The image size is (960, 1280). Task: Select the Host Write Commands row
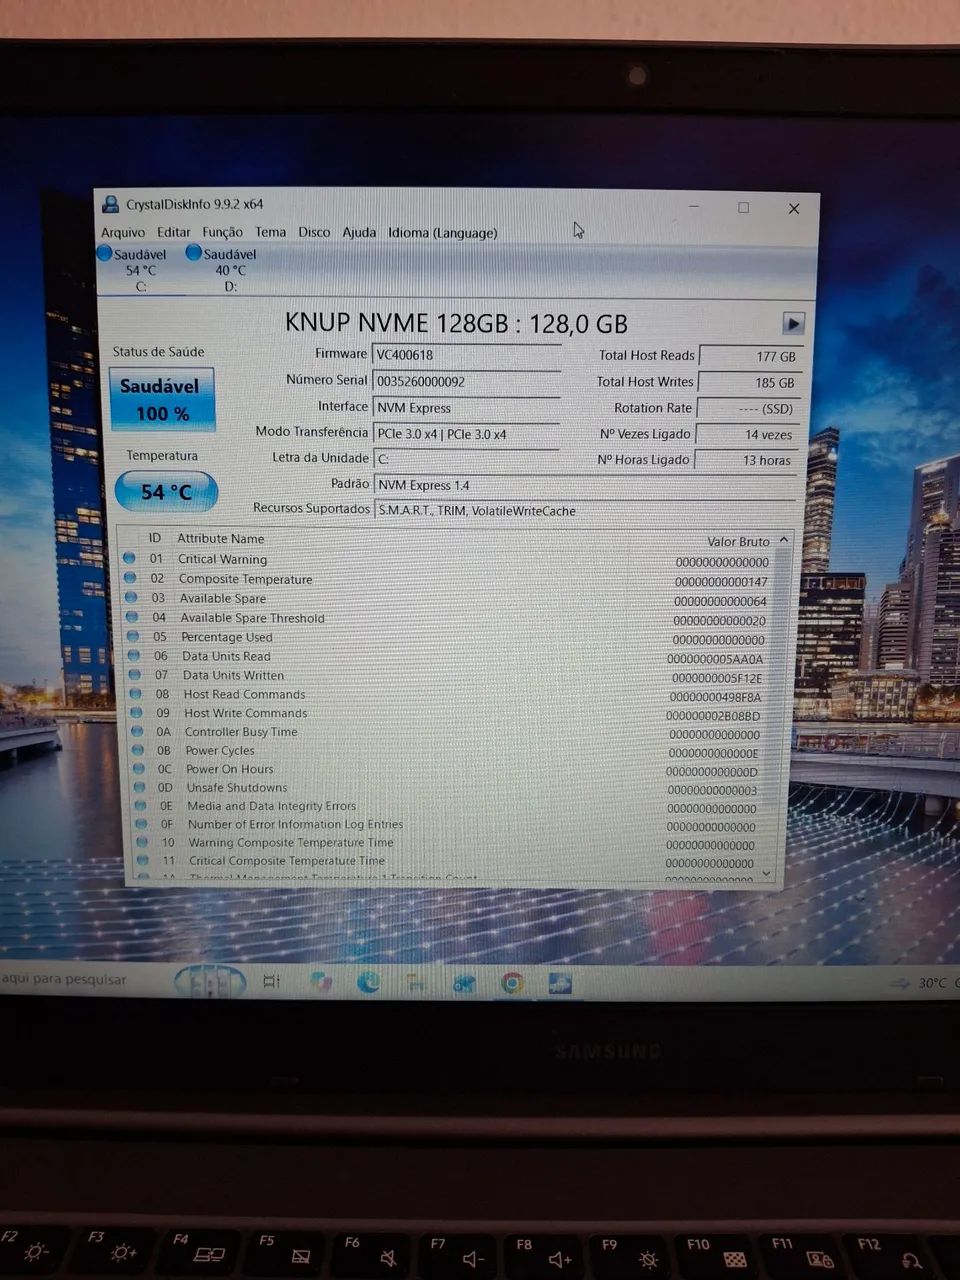[x=450, y=713]
